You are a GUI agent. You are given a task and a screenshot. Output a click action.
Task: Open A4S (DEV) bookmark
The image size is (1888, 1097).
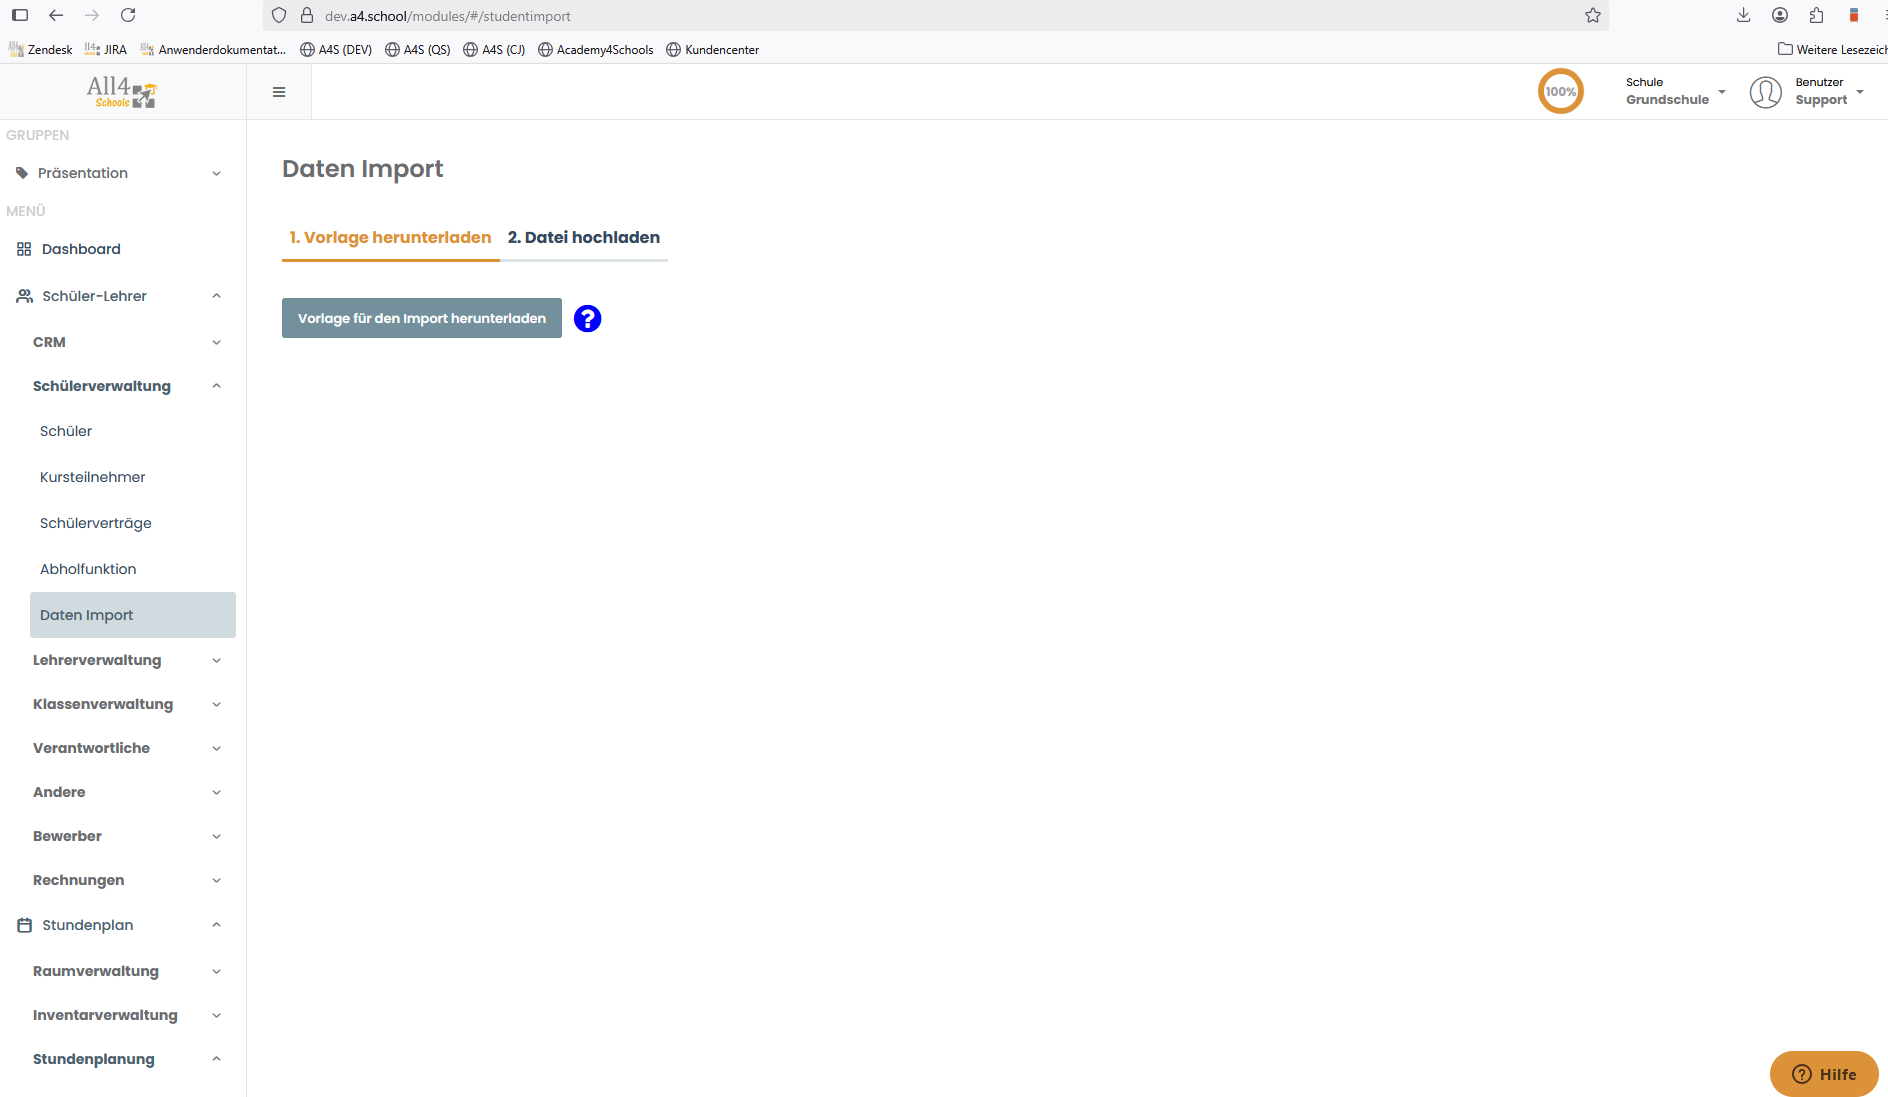[336, 49]
